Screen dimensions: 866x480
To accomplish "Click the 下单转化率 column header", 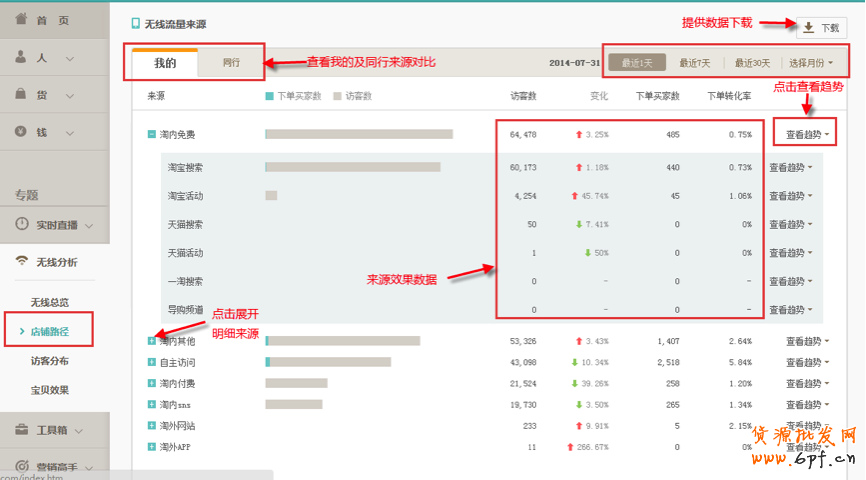I will [729, 96].
